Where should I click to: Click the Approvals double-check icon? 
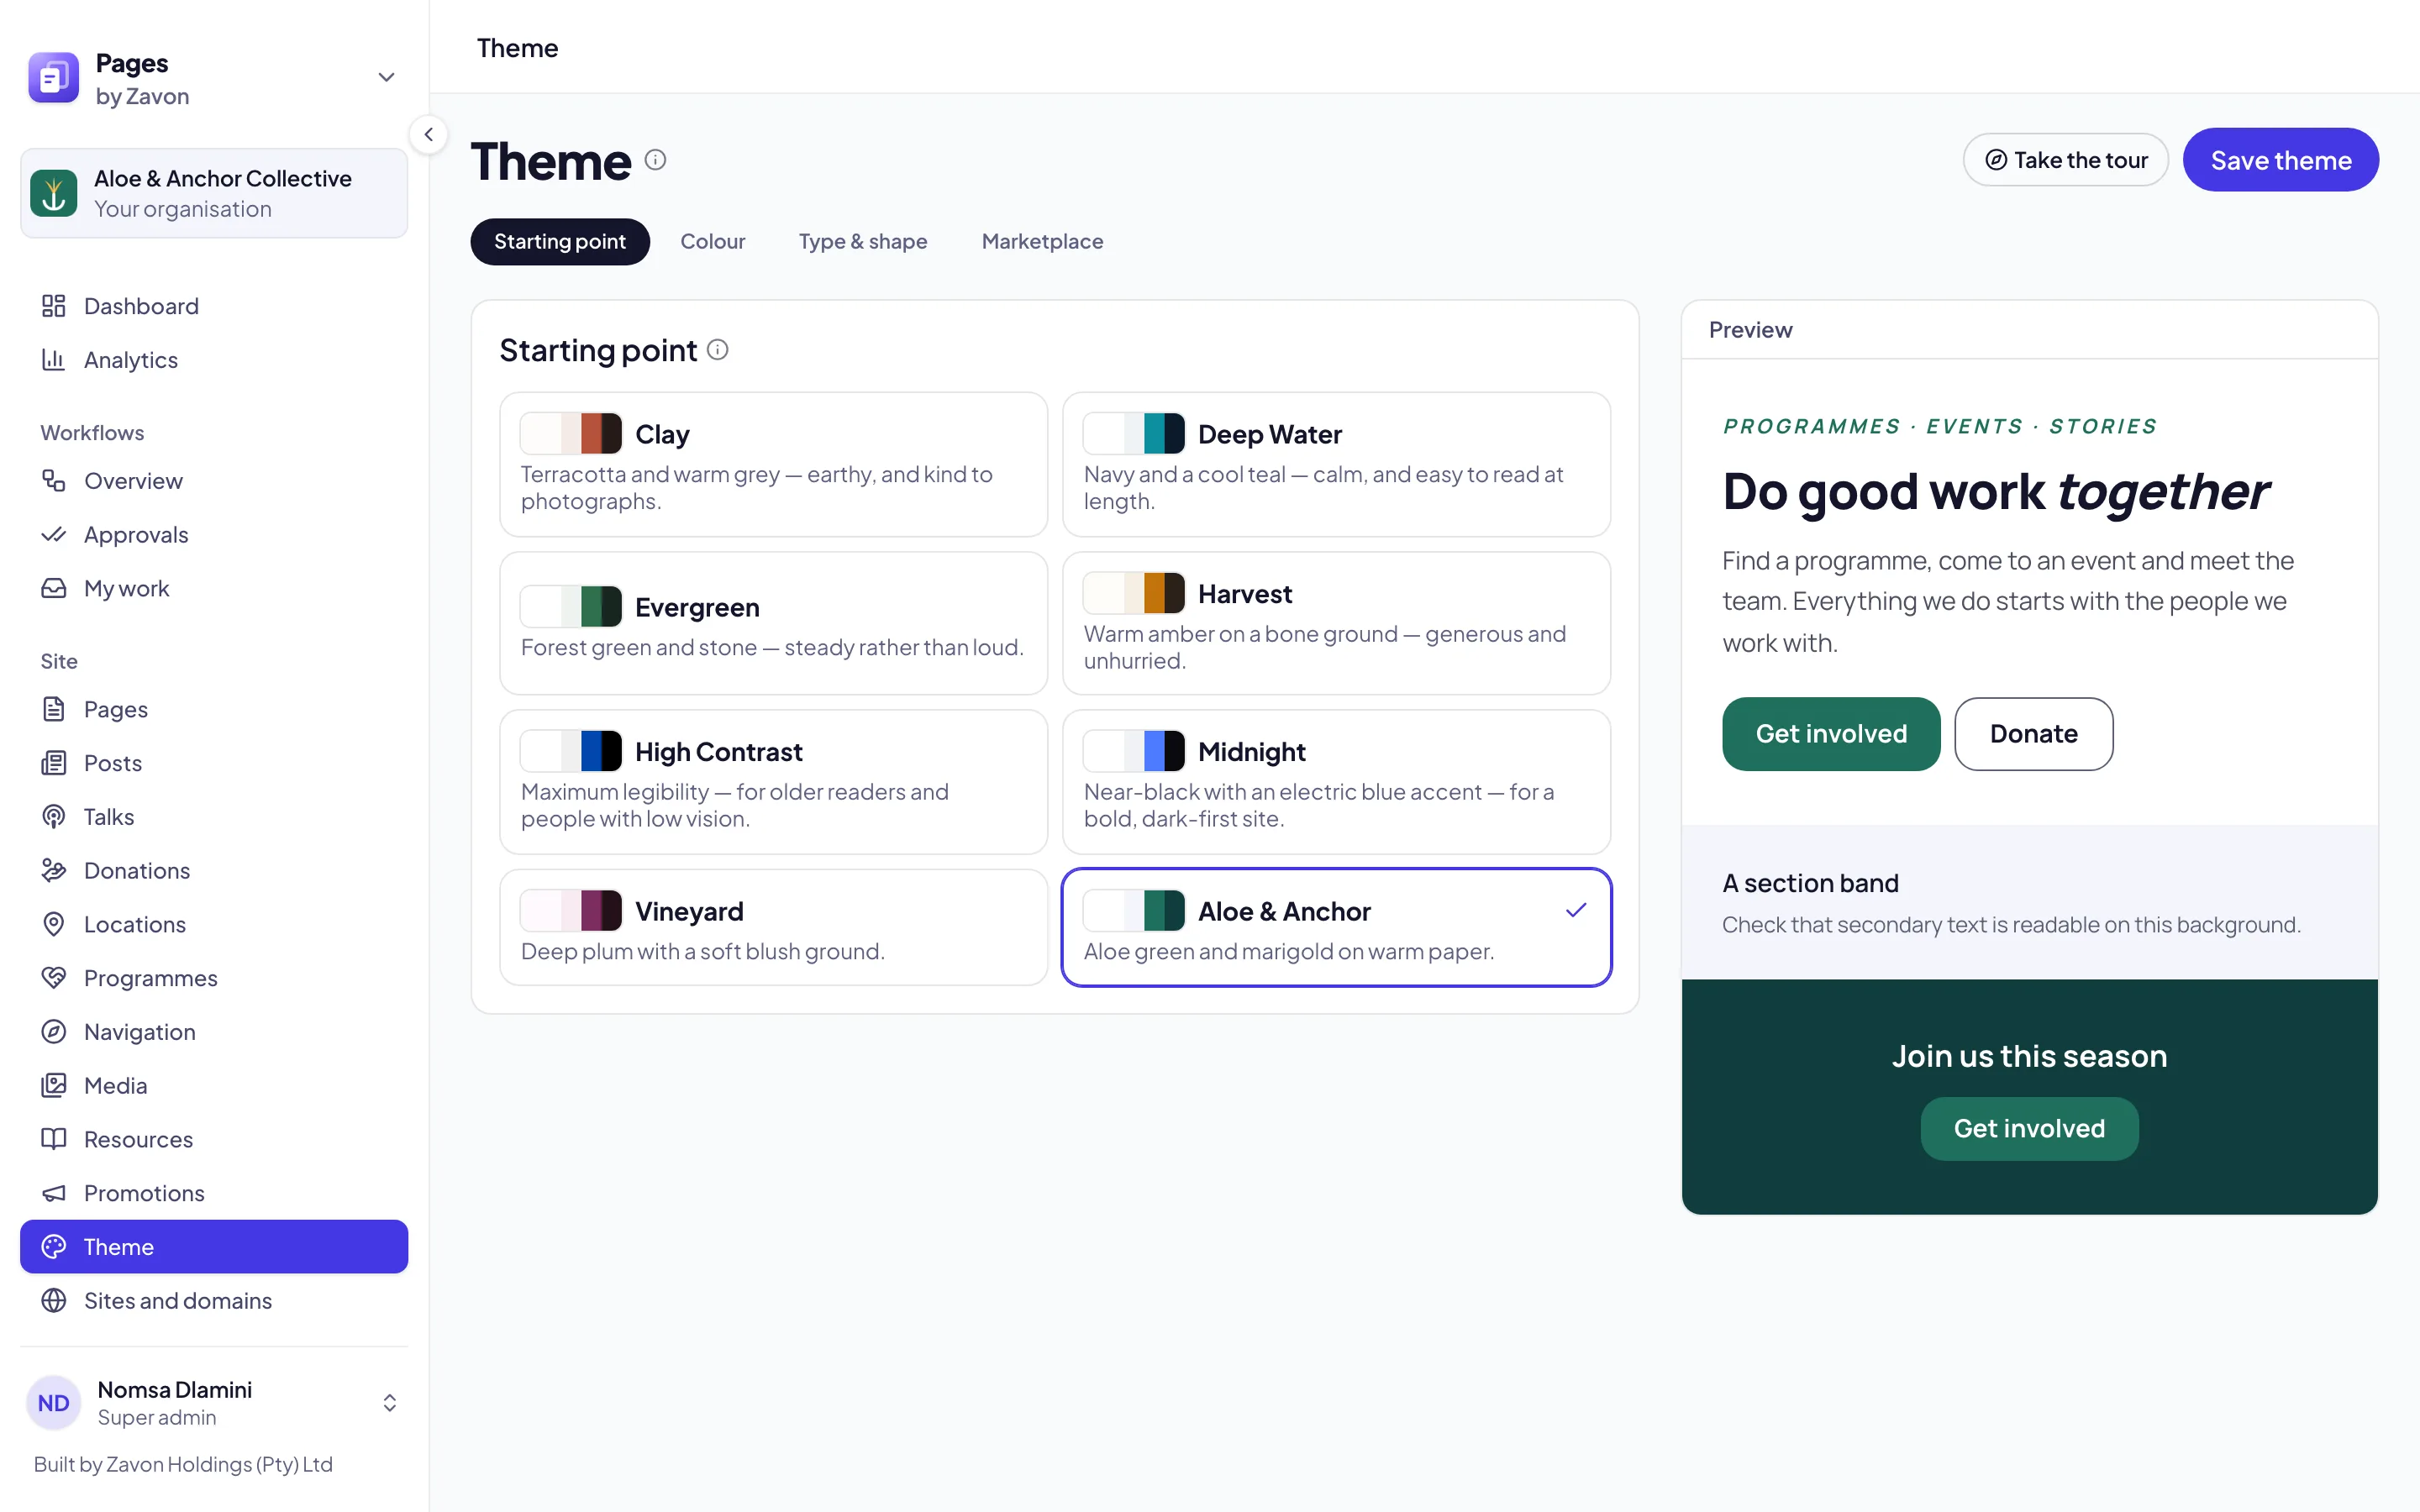click(x=54, y=535)
